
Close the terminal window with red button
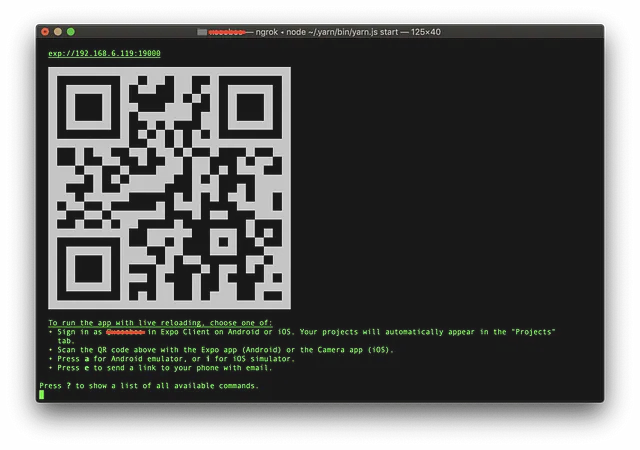point(45,32)
